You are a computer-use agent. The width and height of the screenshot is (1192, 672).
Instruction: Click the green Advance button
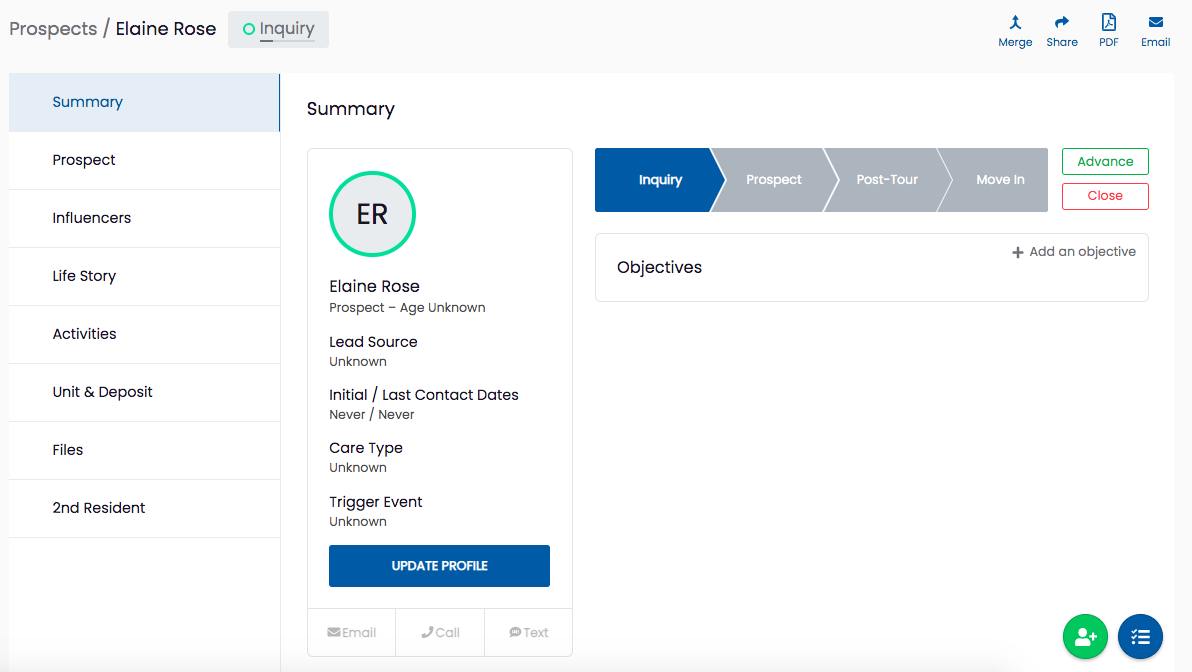coord(1105,161)
